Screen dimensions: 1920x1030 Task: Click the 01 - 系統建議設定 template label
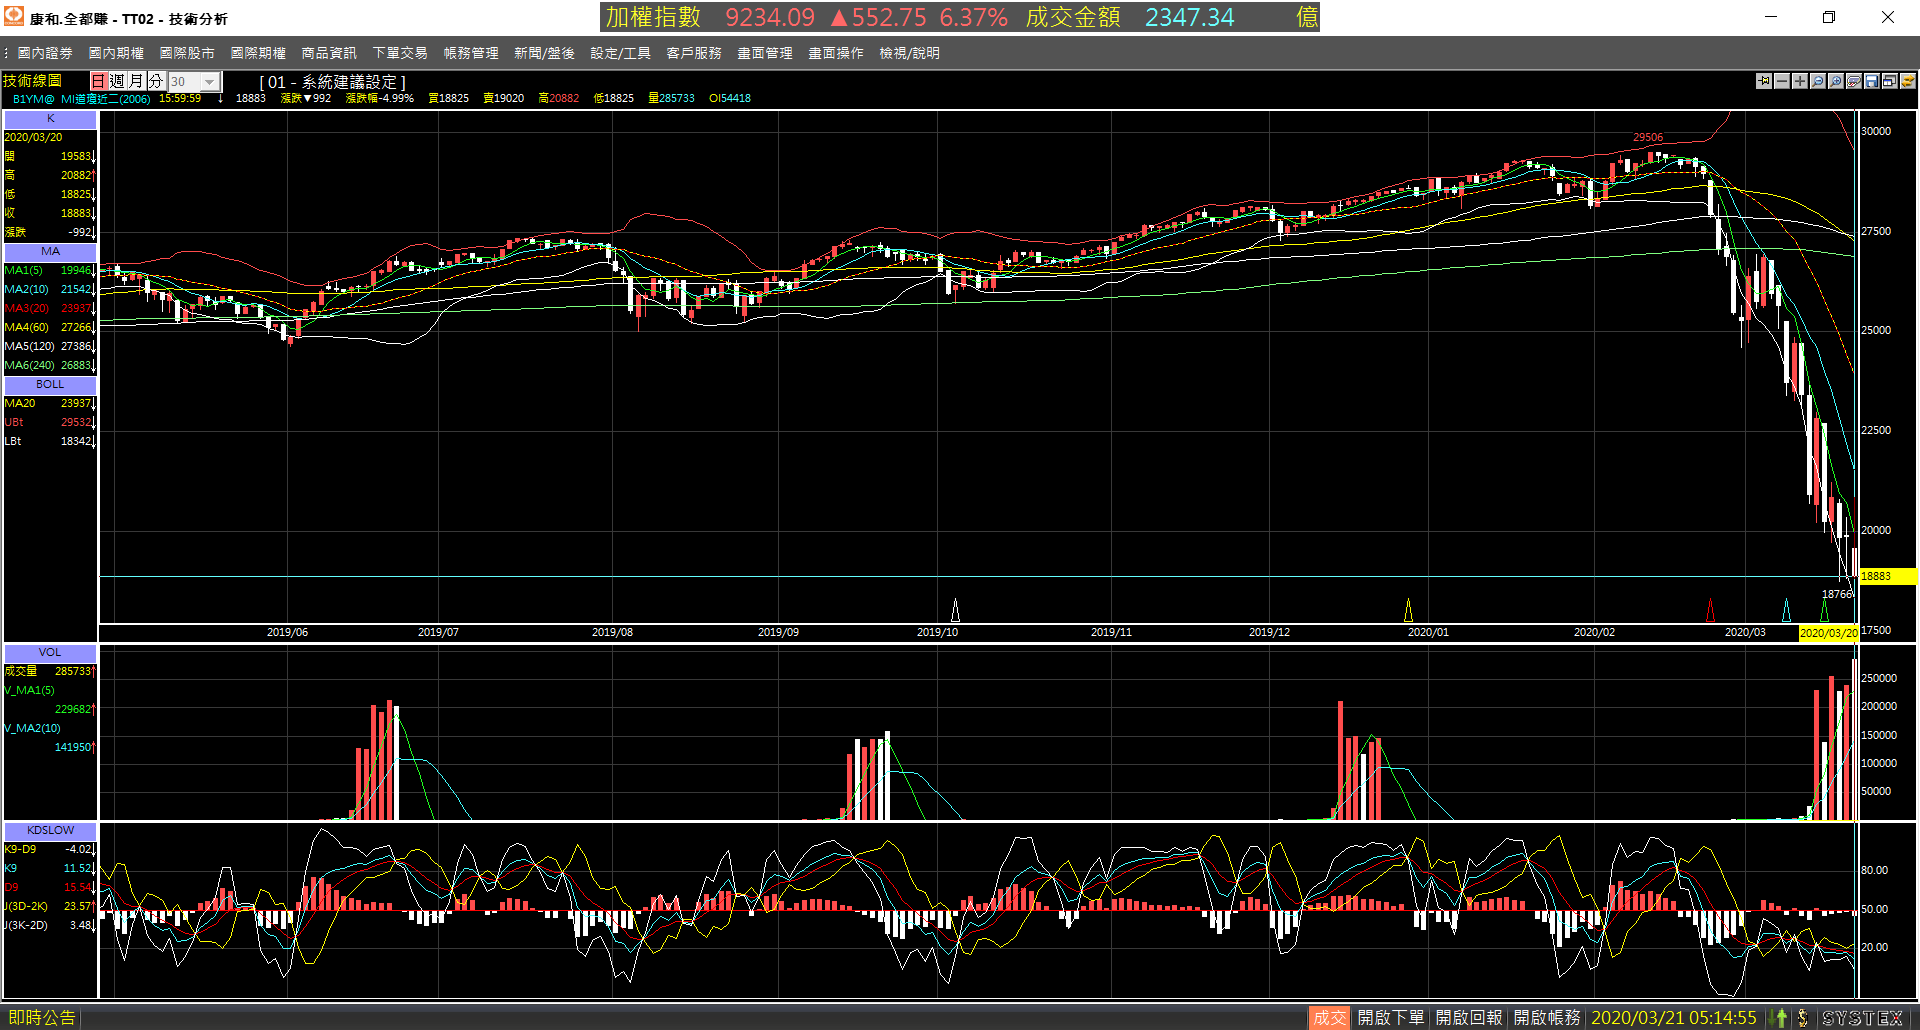(333, 82)
